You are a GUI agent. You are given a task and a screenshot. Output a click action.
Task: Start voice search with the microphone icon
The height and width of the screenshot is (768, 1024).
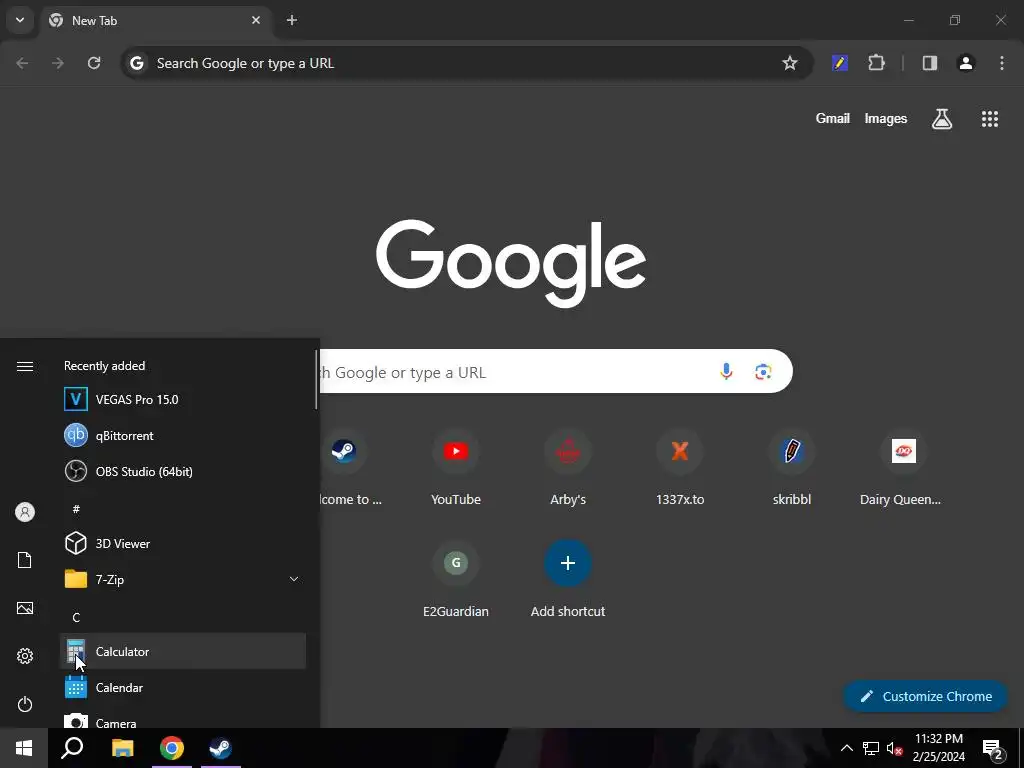726,372
